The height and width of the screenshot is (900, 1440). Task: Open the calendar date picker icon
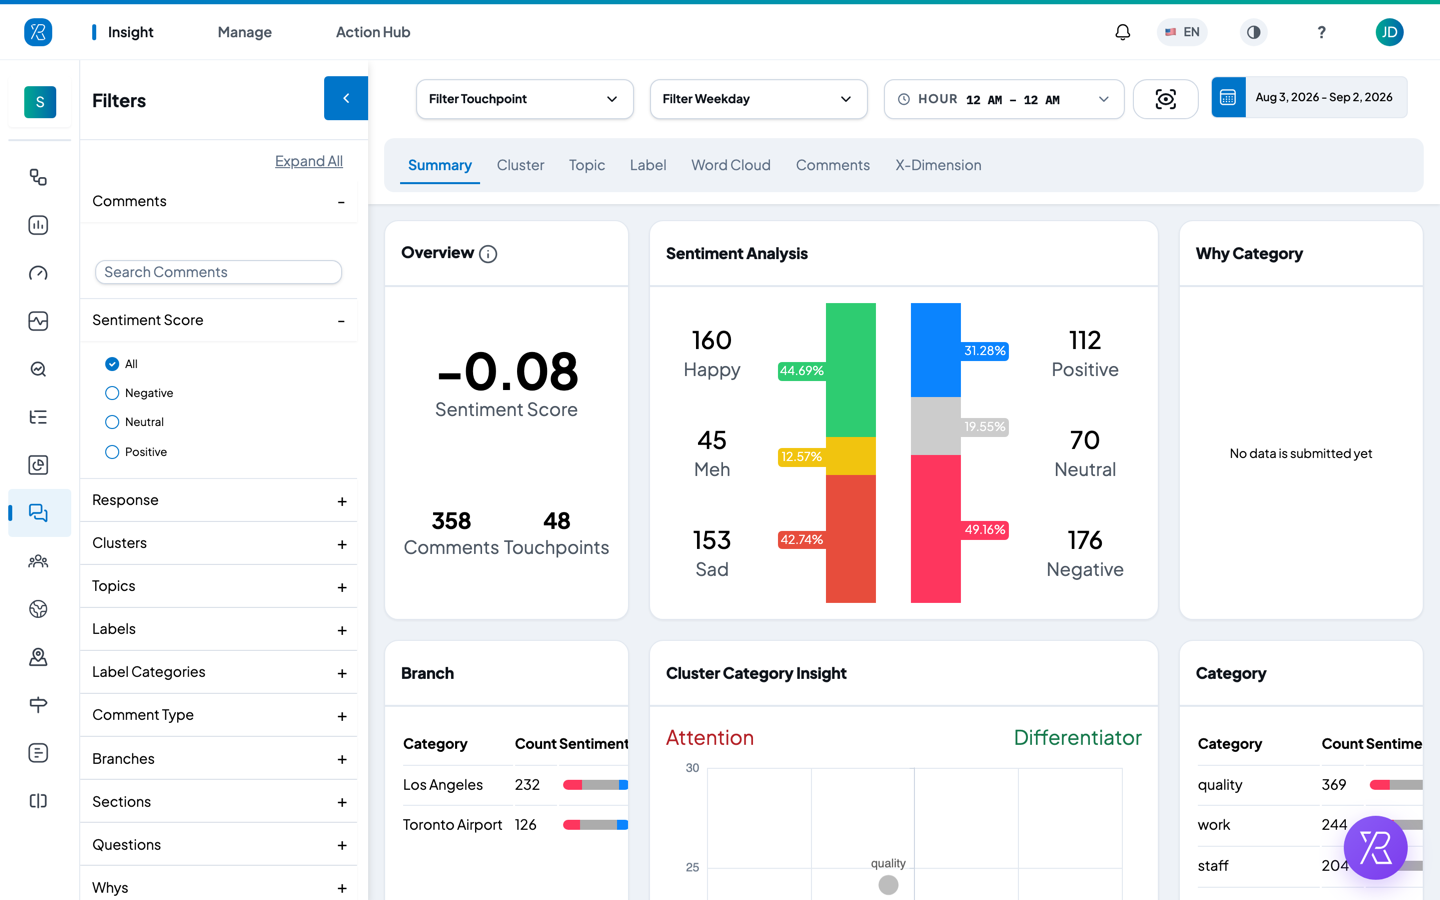[x=1228, y=97]
